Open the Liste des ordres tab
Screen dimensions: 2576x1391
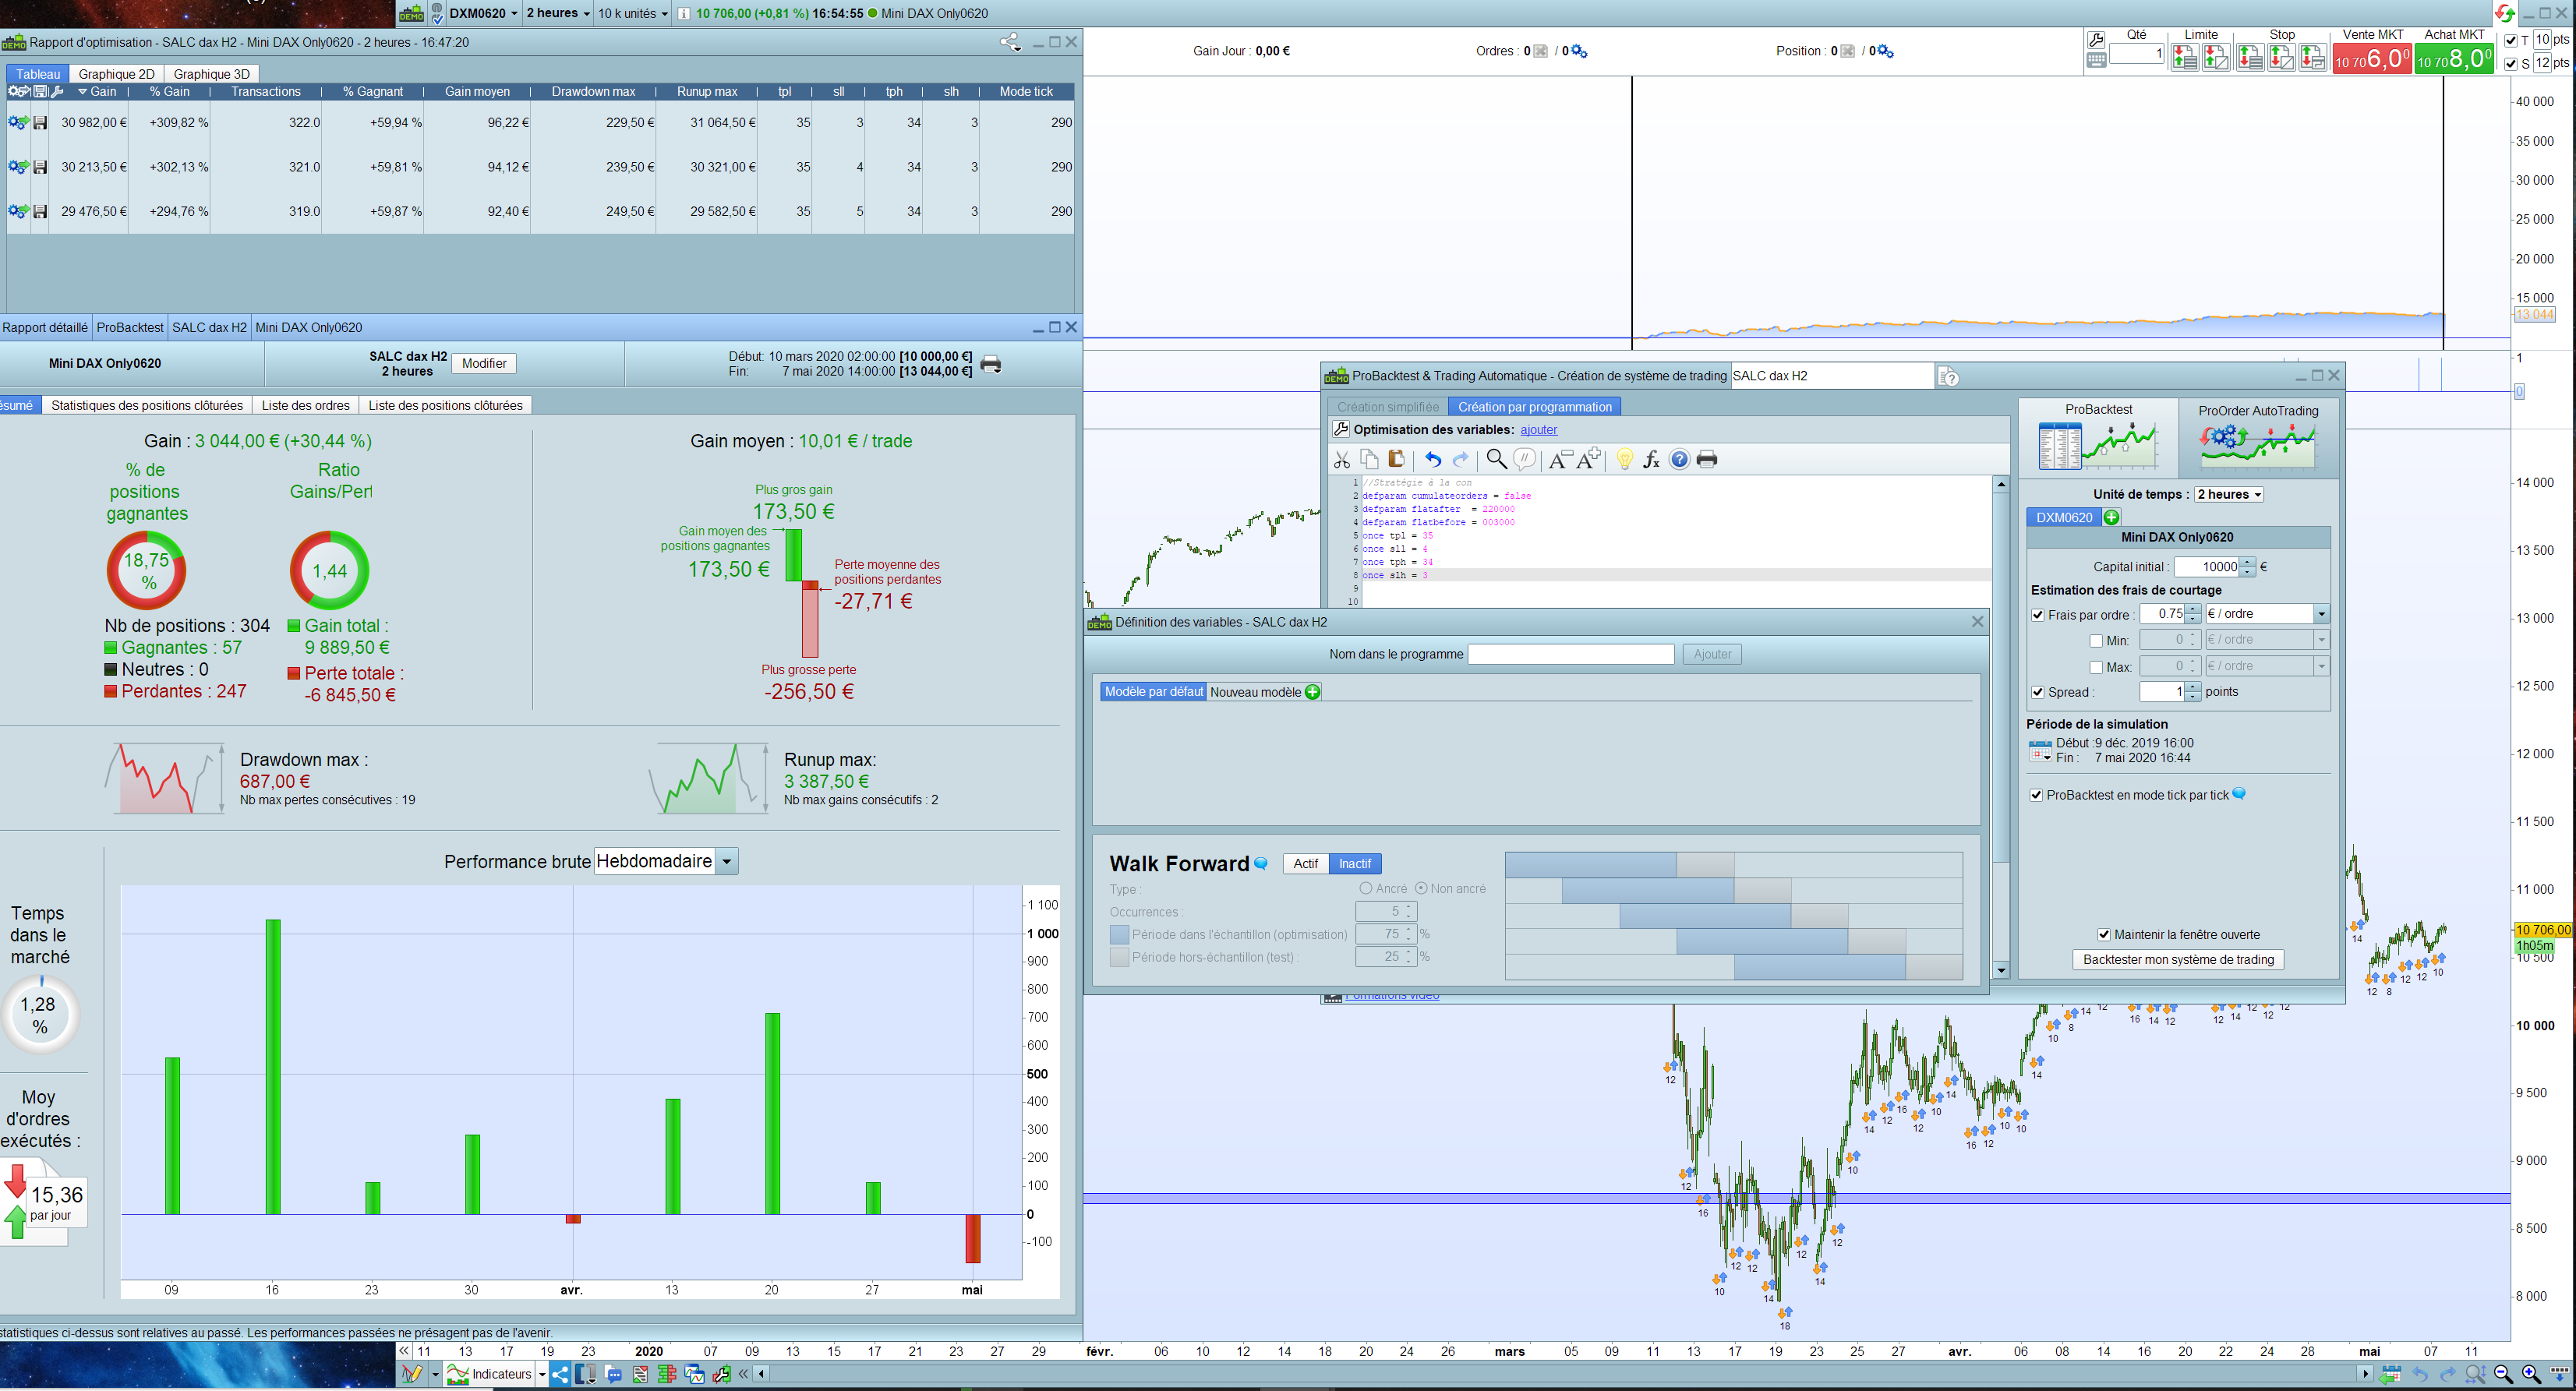click(305, 405)
